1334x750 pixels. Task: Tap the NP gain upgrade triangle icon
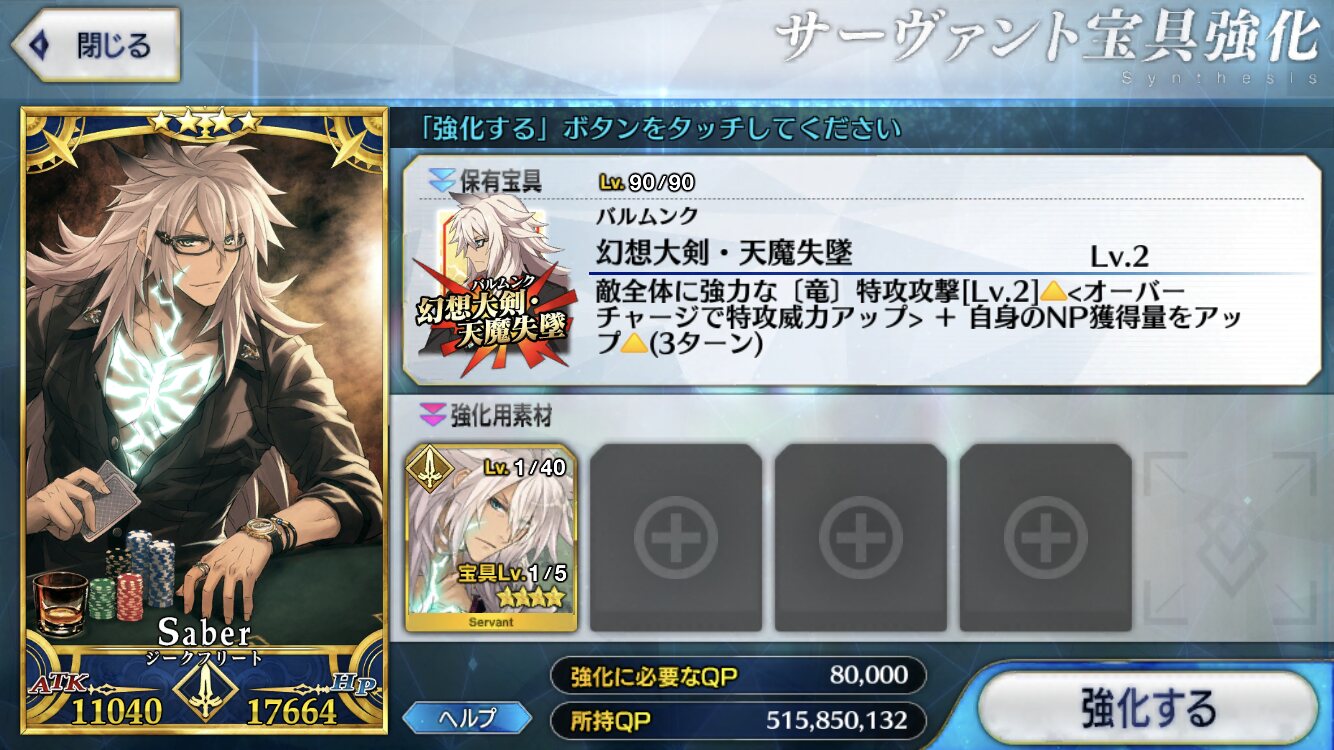(x=632, y=343)
